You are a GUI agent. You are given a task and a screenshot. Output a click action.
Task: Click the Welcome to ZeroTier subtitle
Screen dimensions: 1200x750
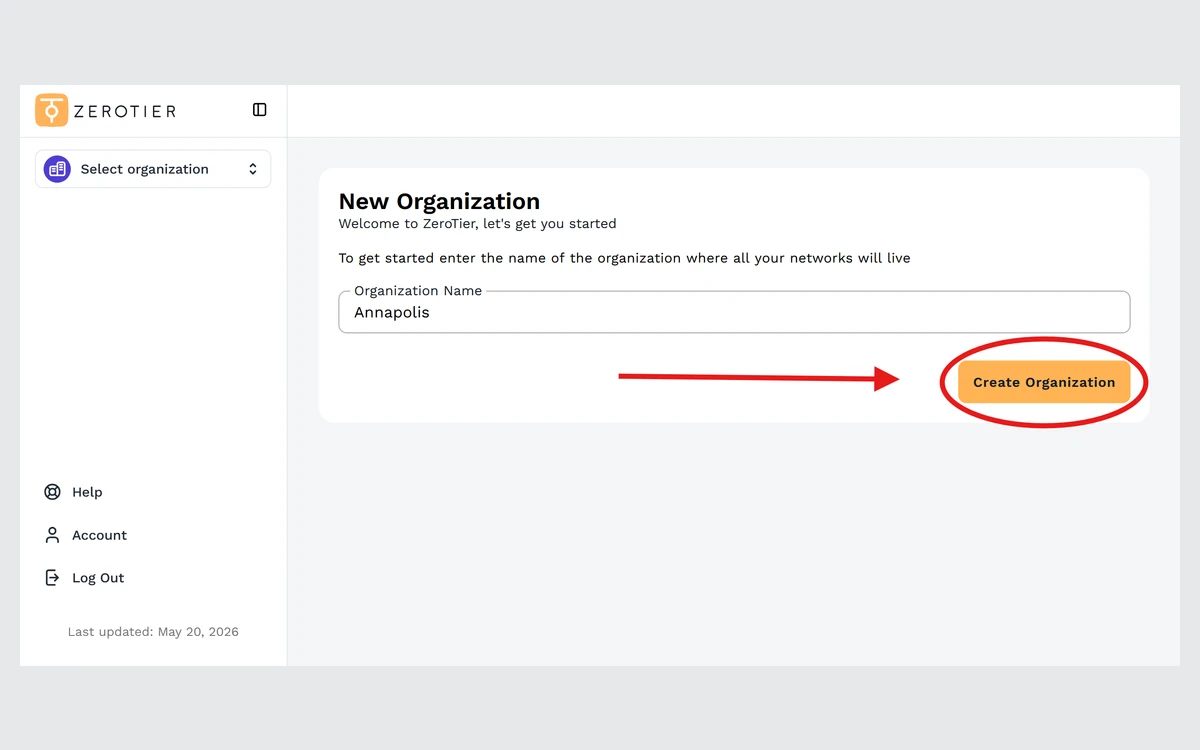point(477,224)
